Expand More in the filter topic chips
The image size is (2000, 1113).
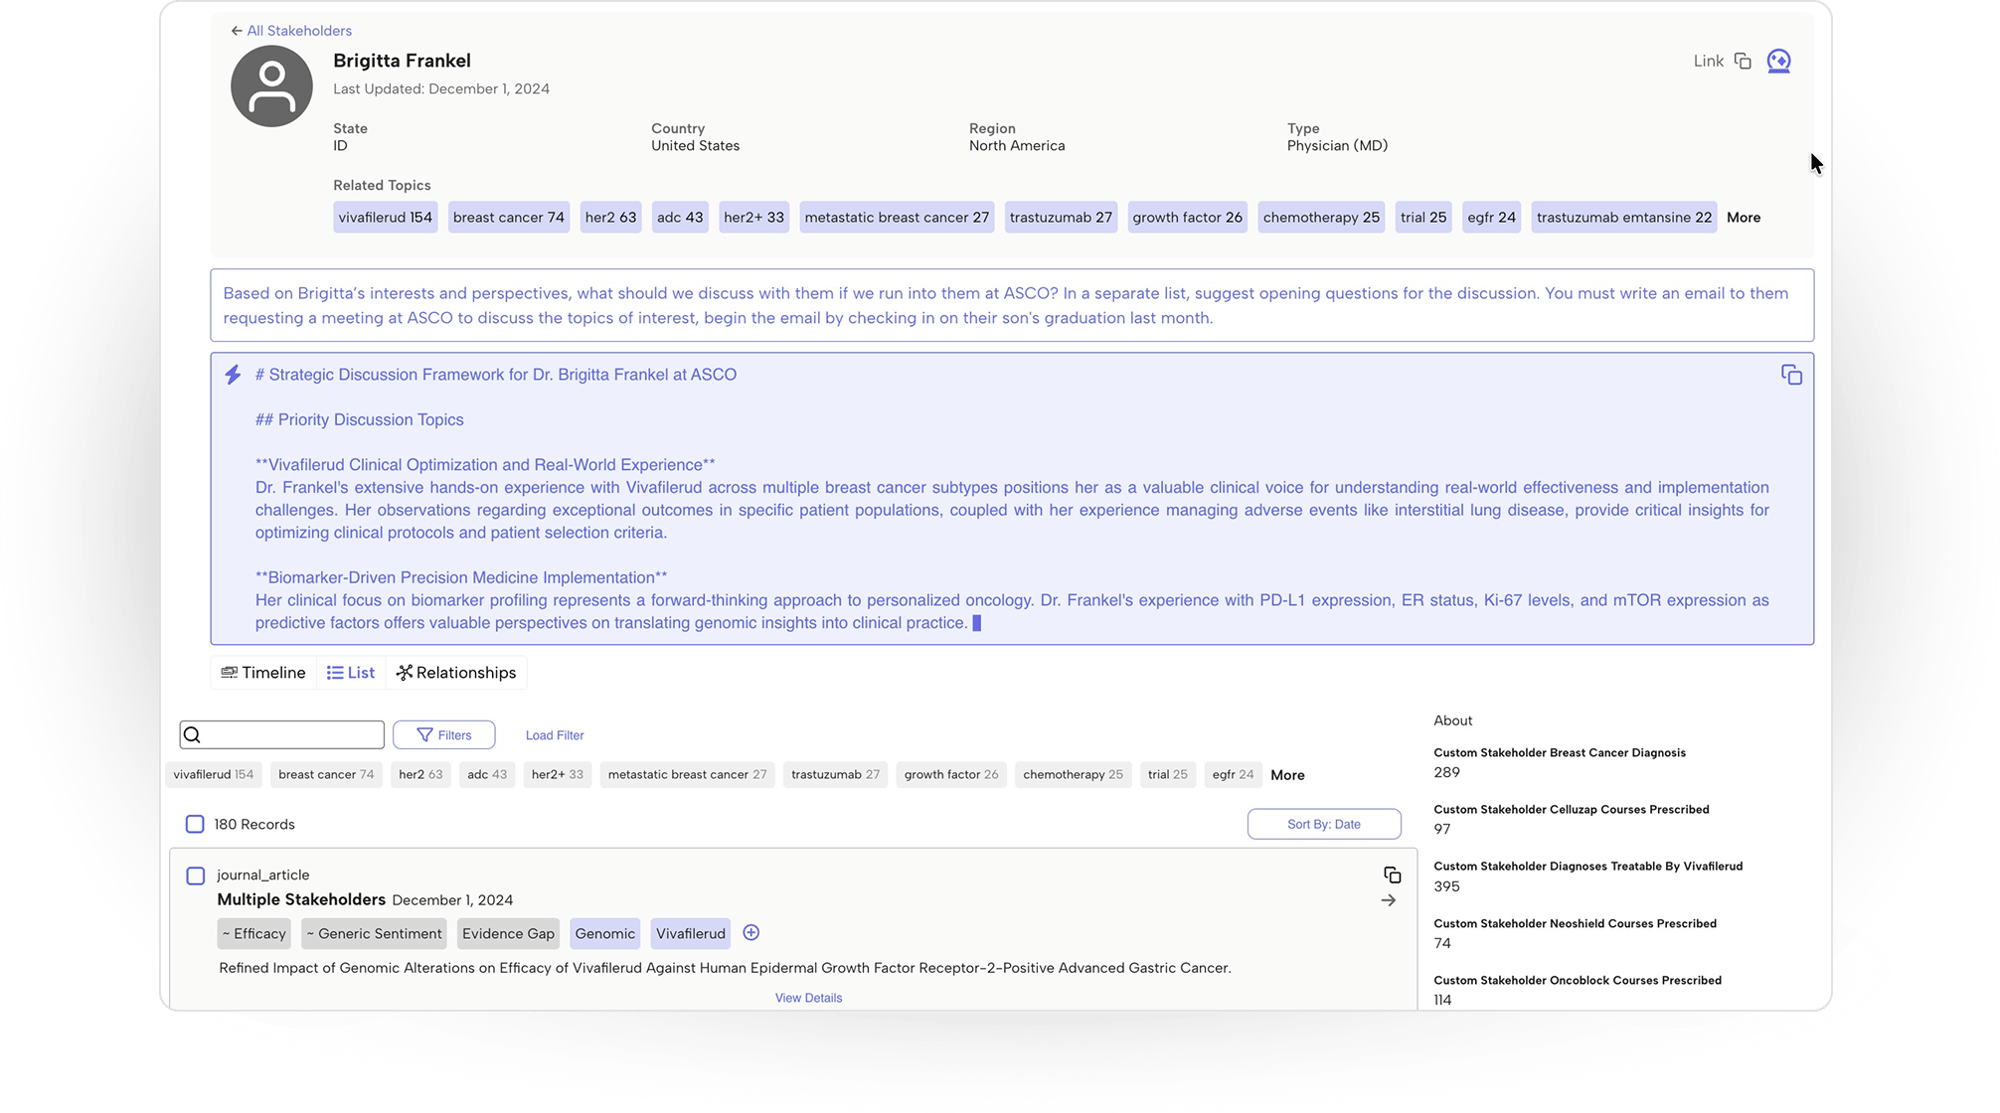click(1287, 775)
